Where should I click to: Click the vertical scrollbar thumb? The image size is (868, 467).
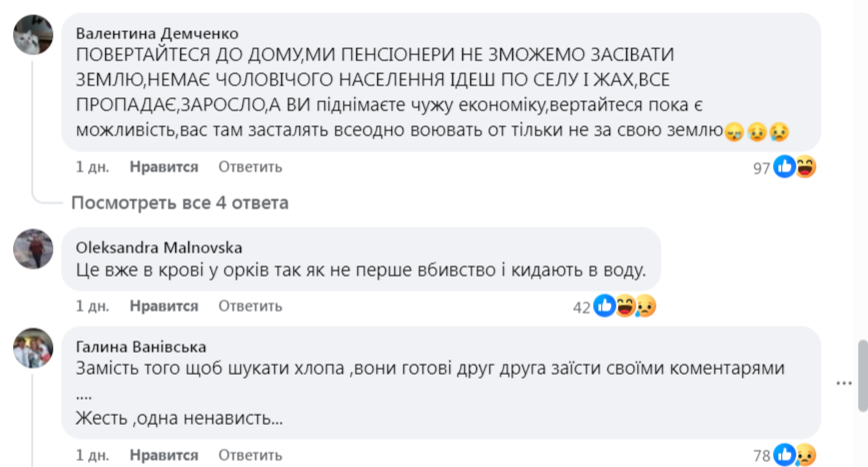pyautogui.click(x=860, y=374)
